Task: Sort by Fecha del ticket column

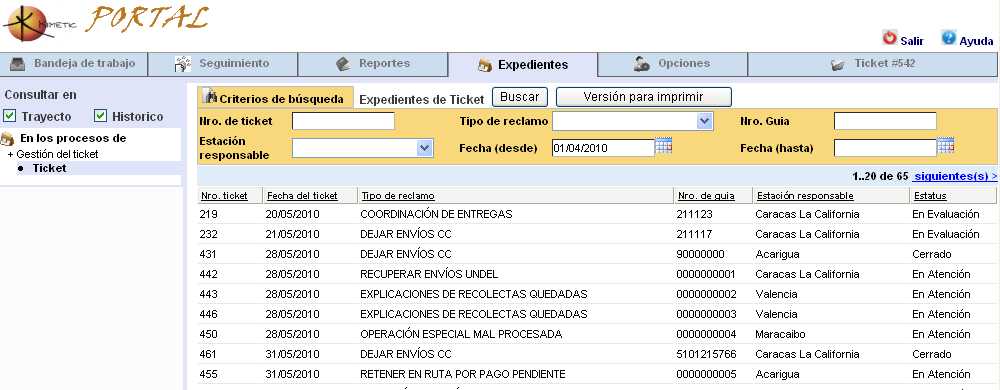Action: coord(302,196)
